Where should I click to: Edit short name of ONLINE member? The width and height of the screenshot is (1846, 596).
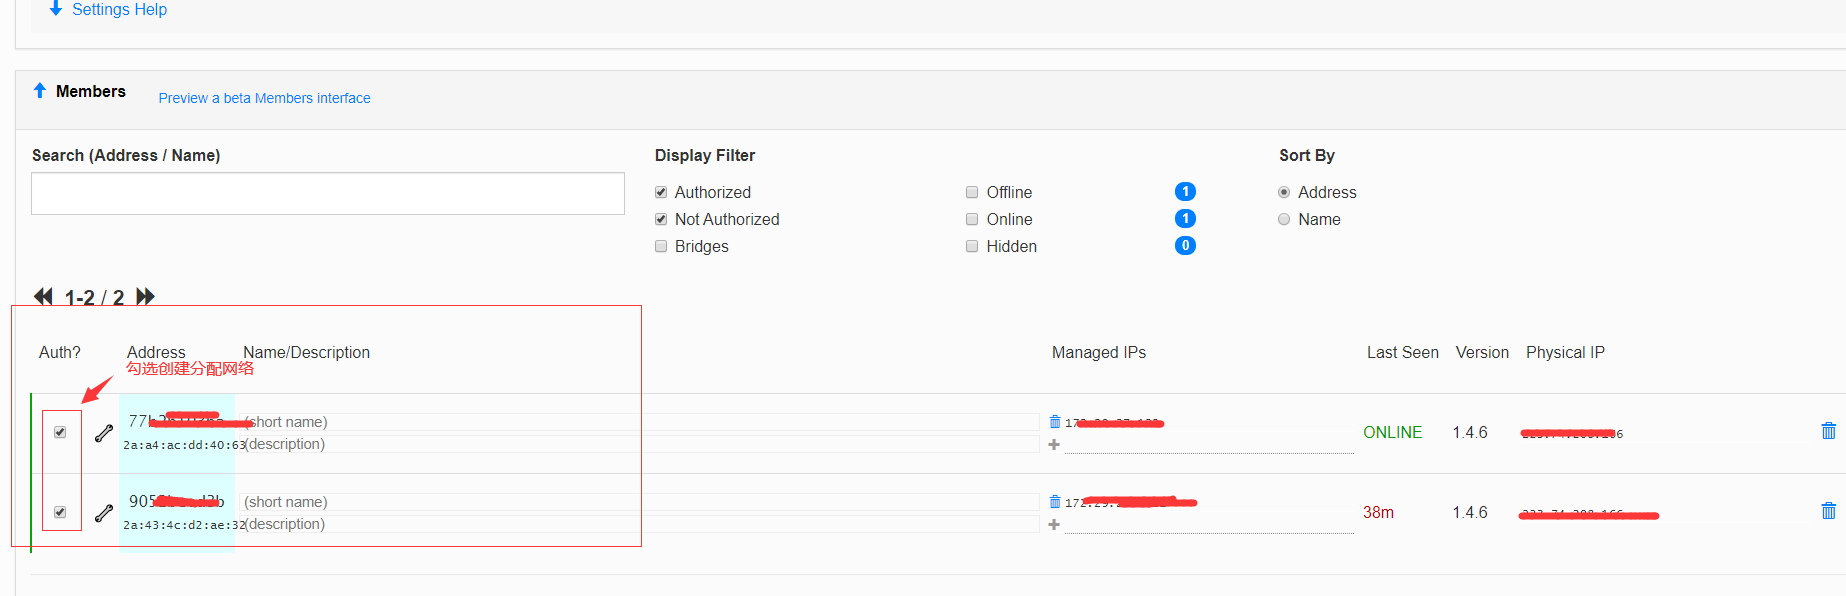point(641,422)
